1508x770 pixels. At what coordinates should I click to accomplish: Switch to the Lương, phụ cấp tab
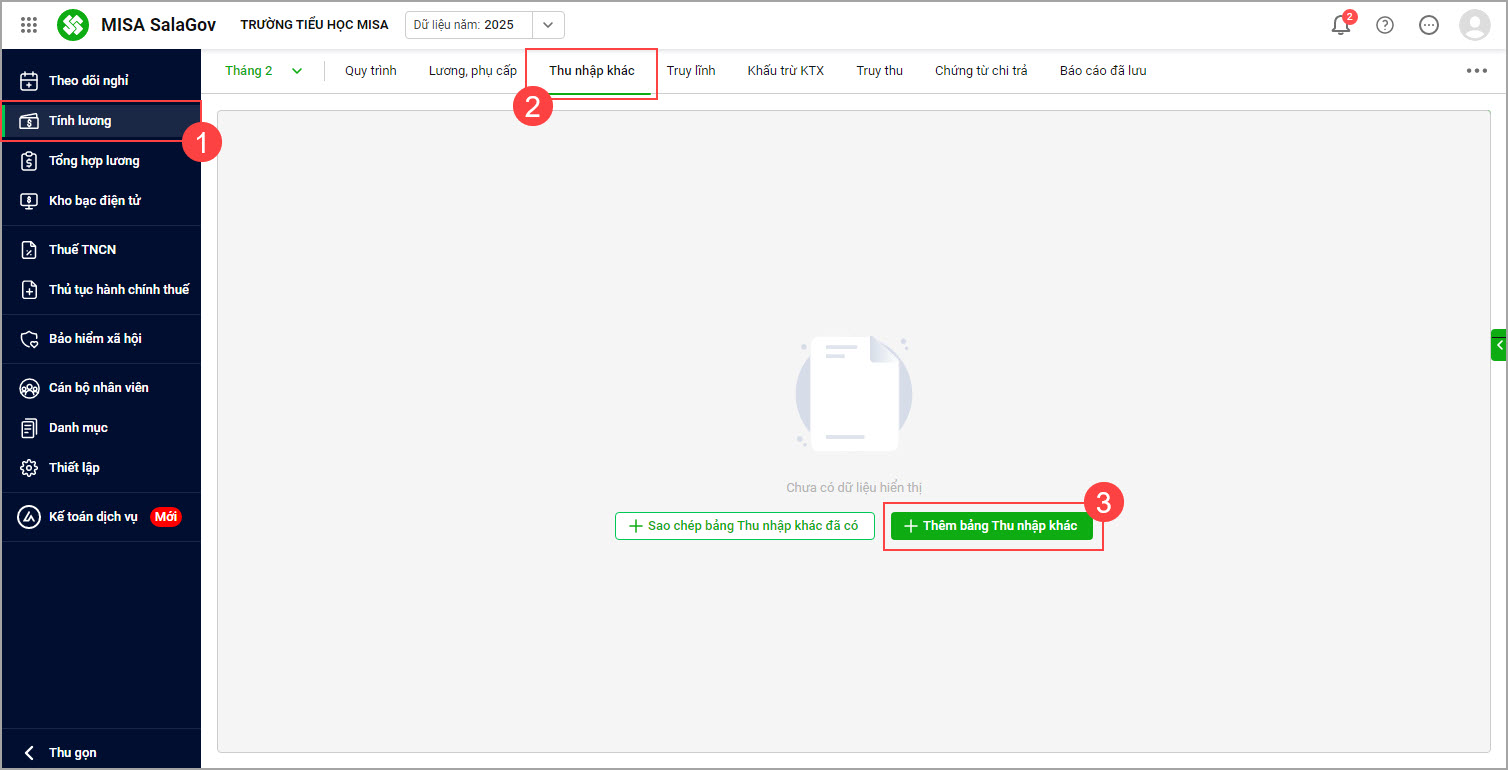473,71
